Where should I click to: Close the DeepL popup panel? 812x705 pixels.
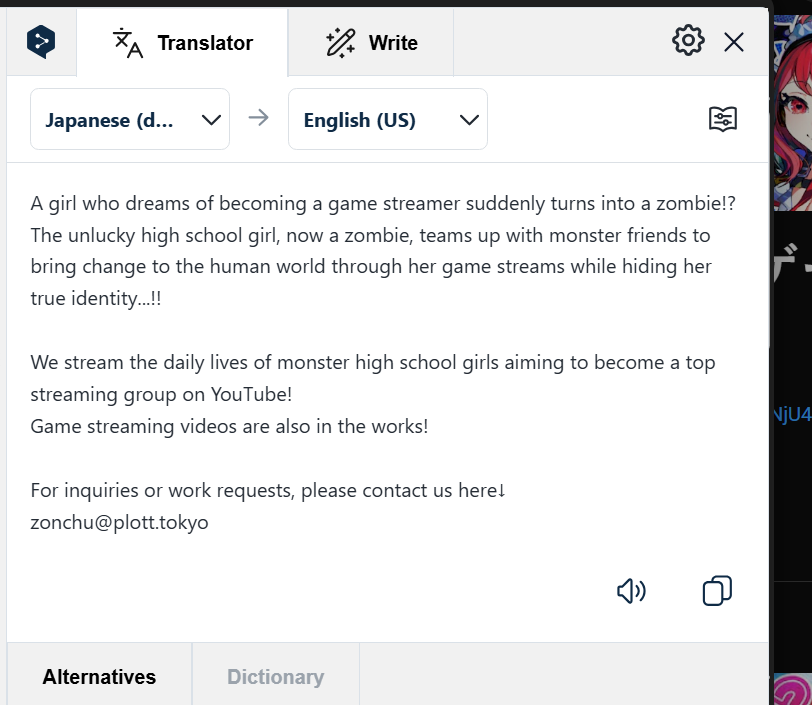coord(734,42)
